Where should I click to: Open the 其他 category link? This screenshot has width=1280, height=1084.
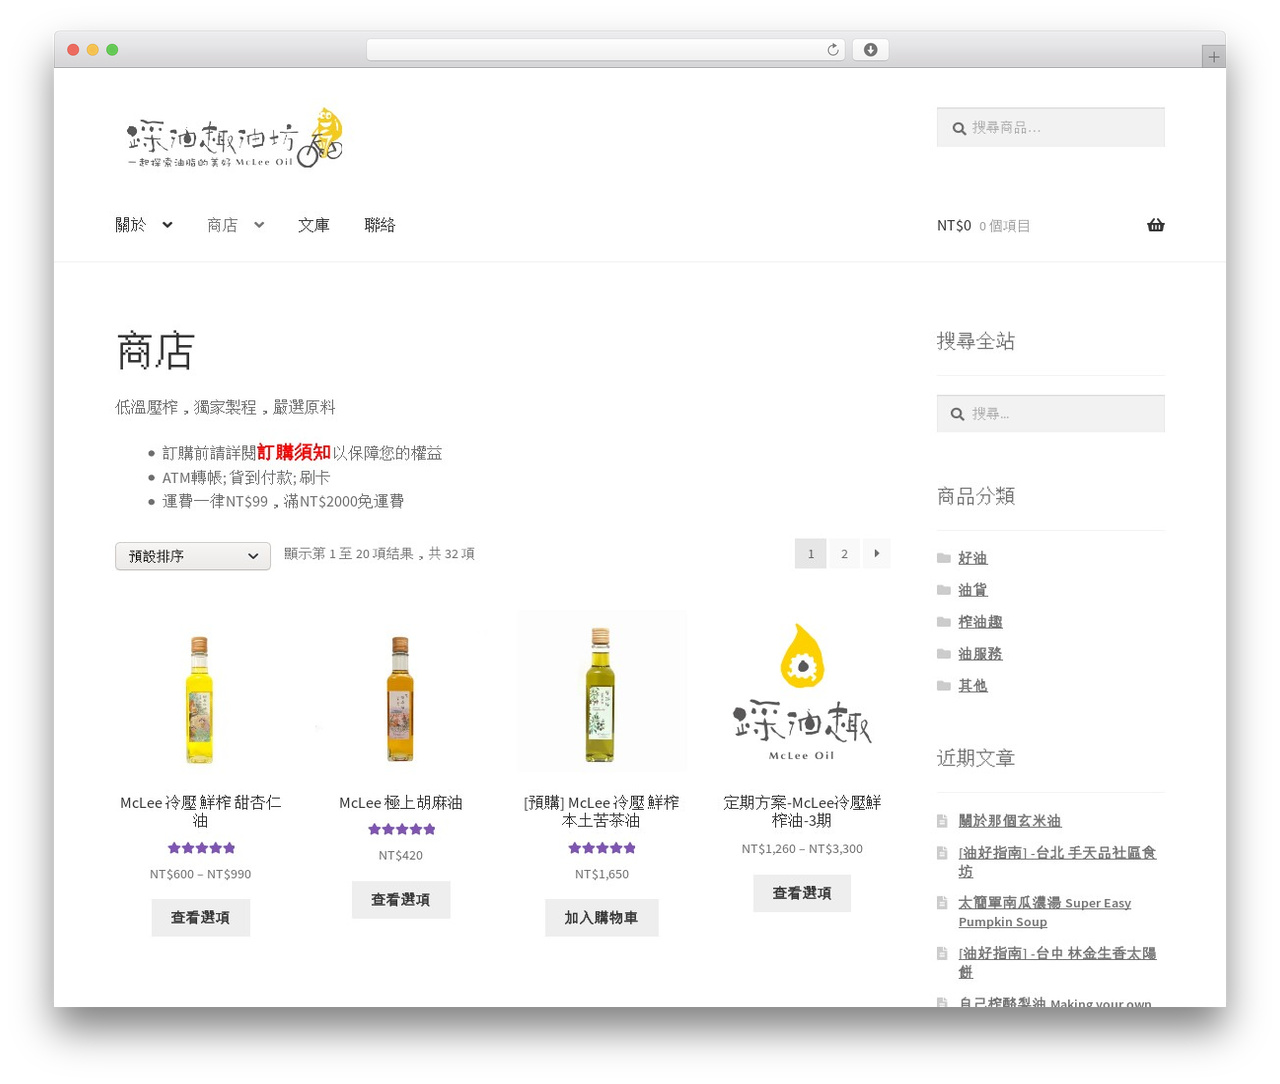click(x=972, y=686)
